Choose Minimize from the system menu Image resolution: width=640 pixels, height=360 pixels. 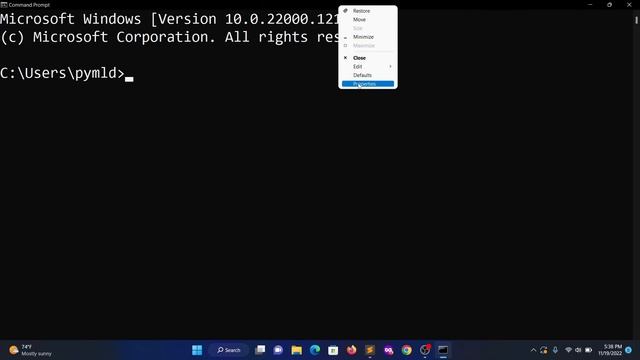368,37
